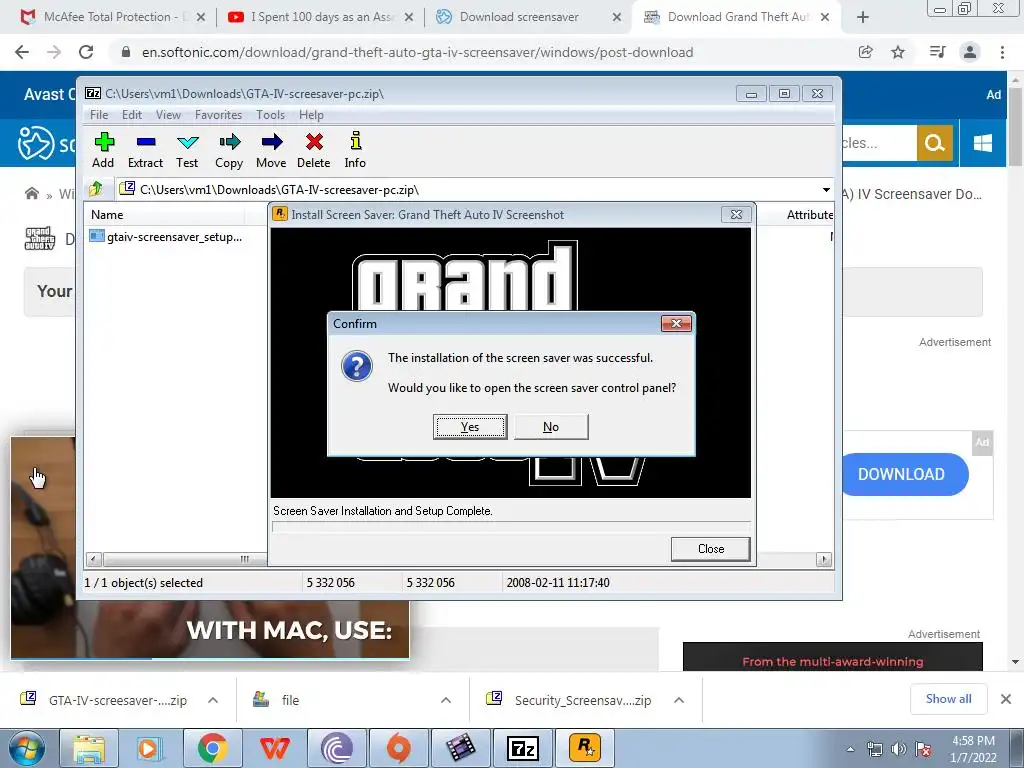The height and width of the screenshot is (768, 1024).
Task: Open the 7-Zip taskbar button
Action: (523, 748)
